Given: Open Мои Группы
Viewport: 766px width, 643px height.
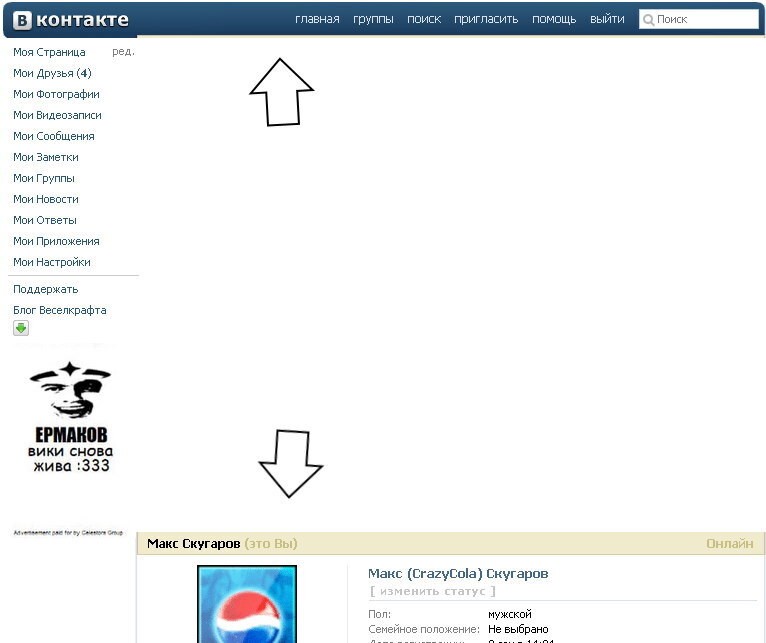Looking at the screenshot, I should pyautogui.click(x=44, y=178).
